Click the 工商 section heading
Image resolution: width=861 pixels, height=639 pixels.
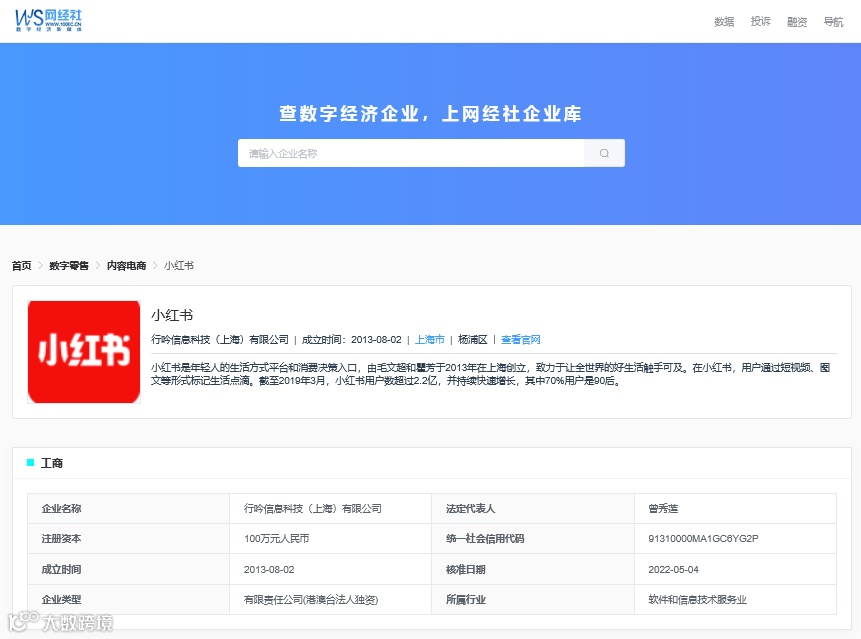[52, 463]
